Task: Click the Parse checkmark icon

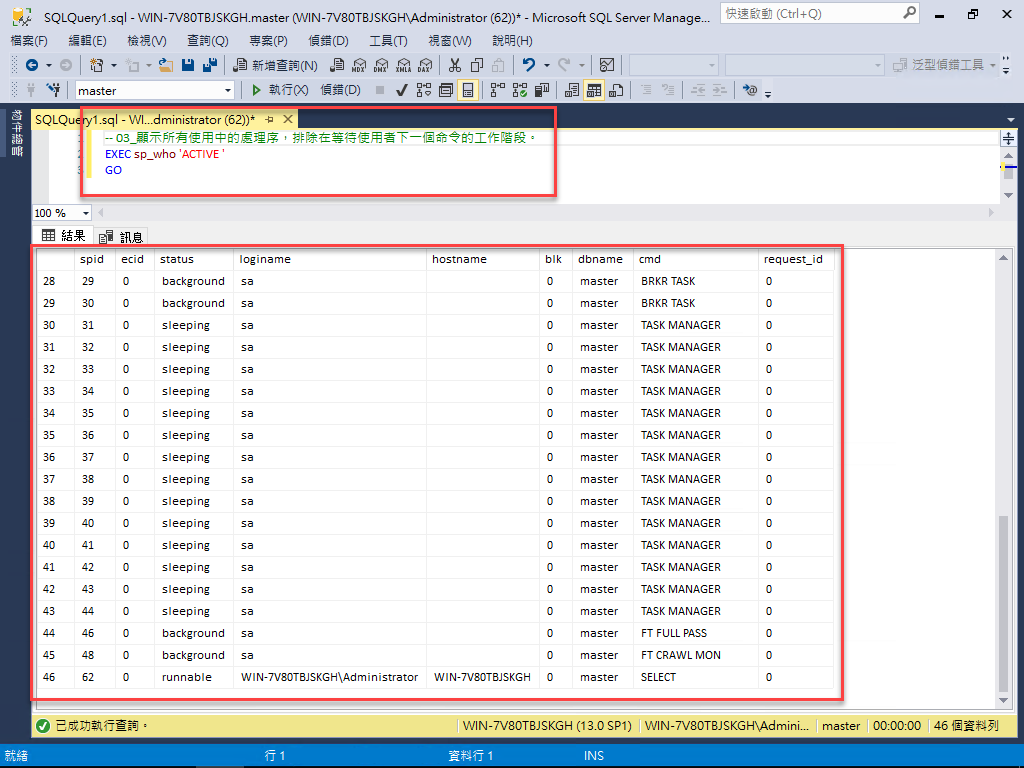Action: point(402,89)
